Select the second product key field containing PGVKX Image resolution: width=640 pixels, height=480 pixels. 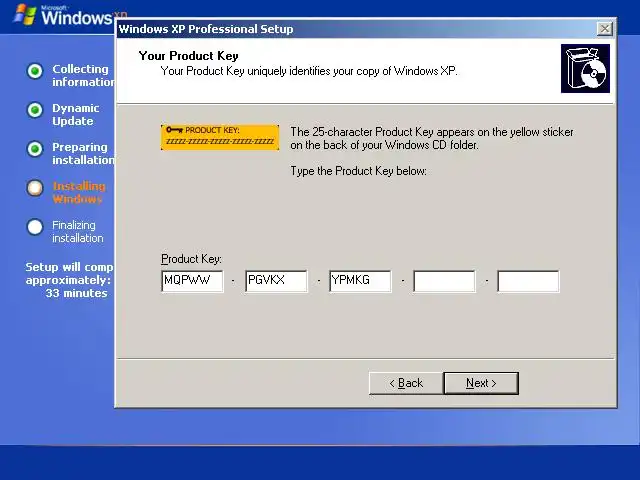276,281
